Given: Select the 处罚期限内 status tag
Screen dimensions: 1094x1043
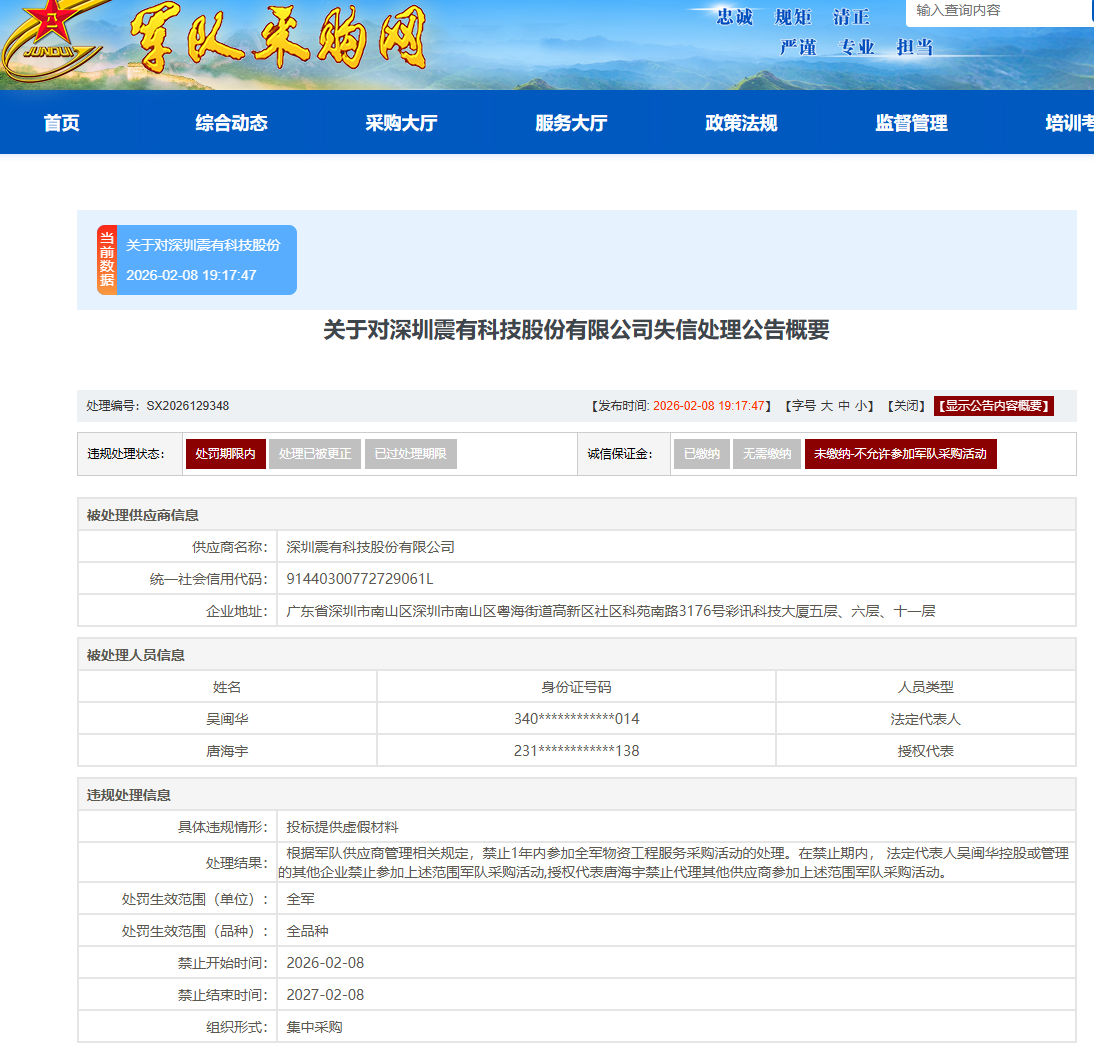Looking at the screenshot, I should [x=225, y=453].
